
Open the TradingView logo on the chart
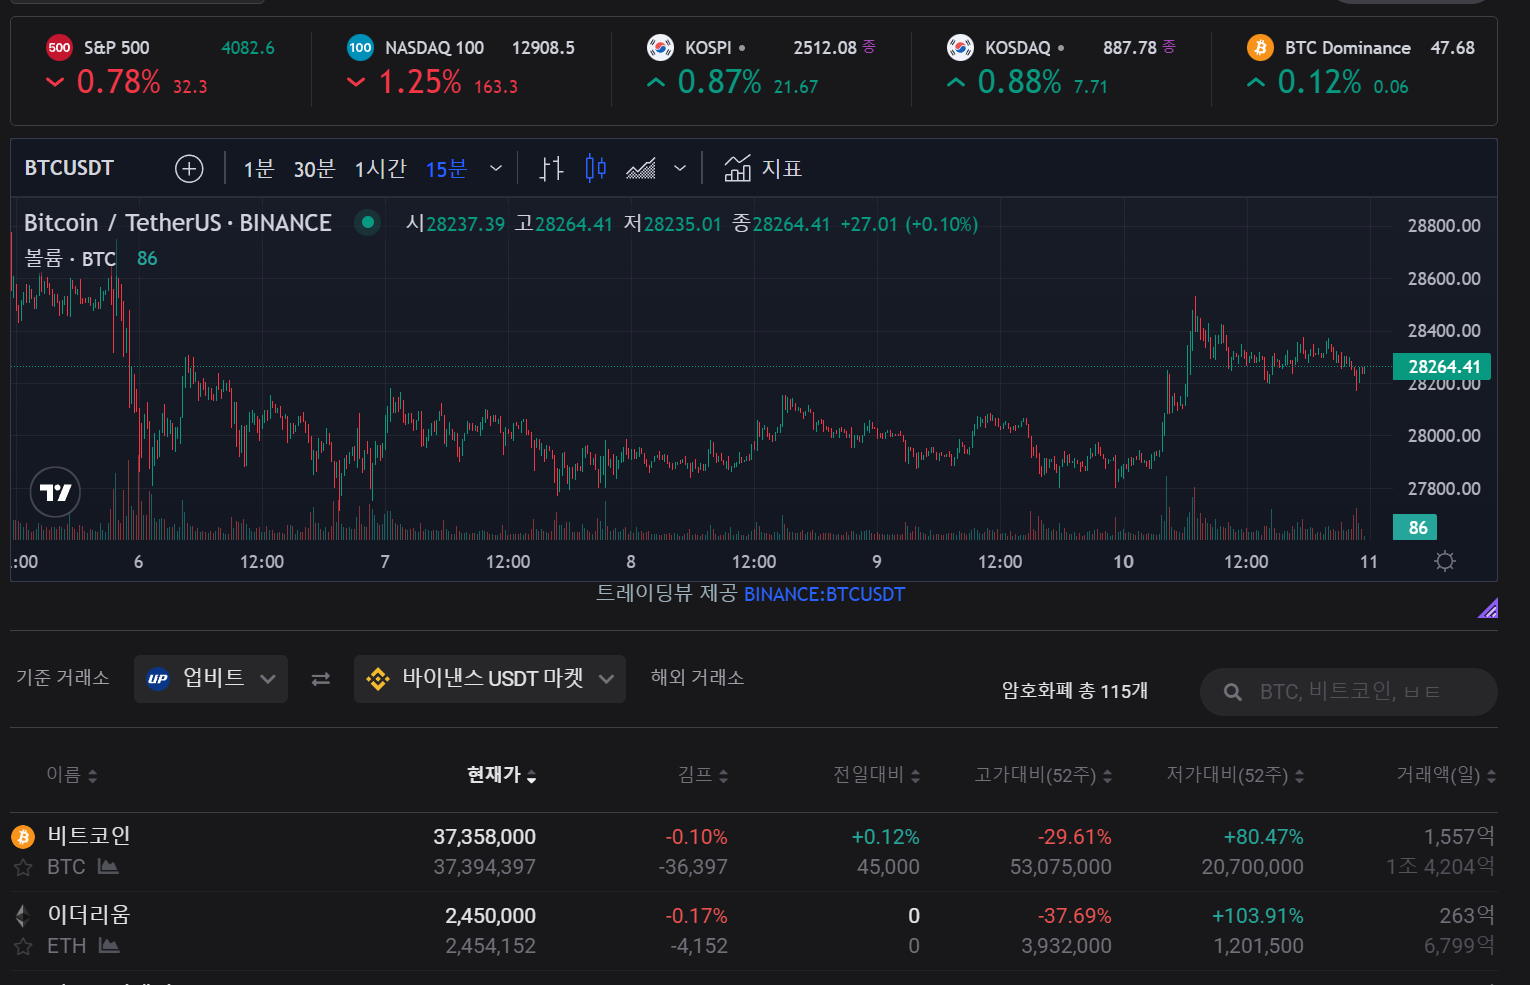(55, 492)
